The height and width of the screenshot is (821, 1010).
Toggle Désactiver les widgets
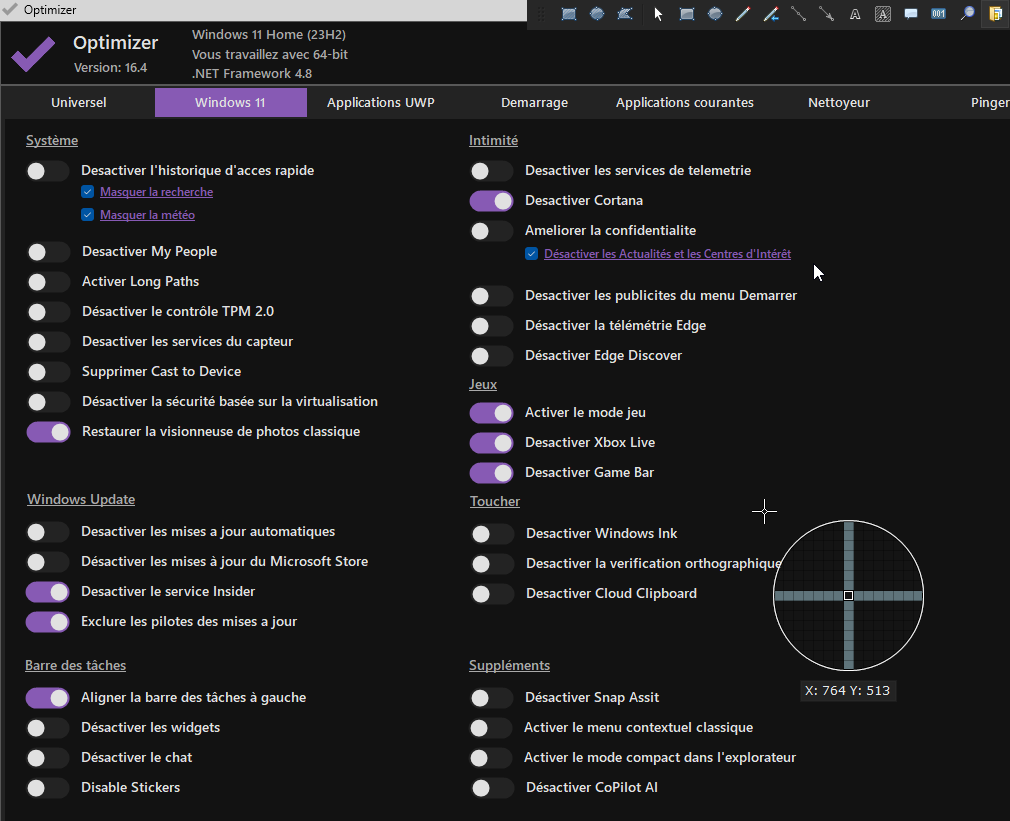pos(48,728)
